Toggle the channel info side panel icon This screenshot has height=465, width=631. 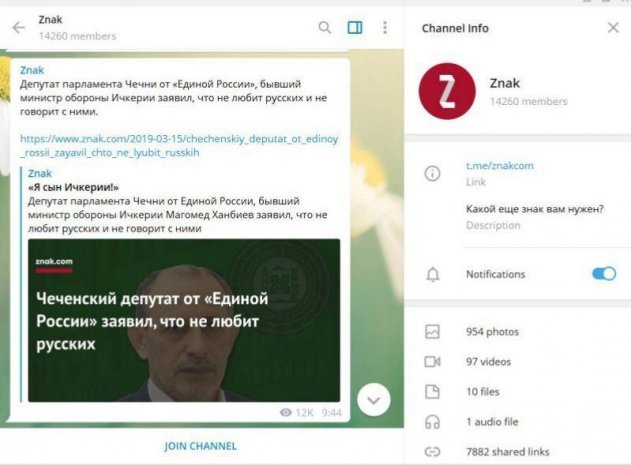(355, 28)
